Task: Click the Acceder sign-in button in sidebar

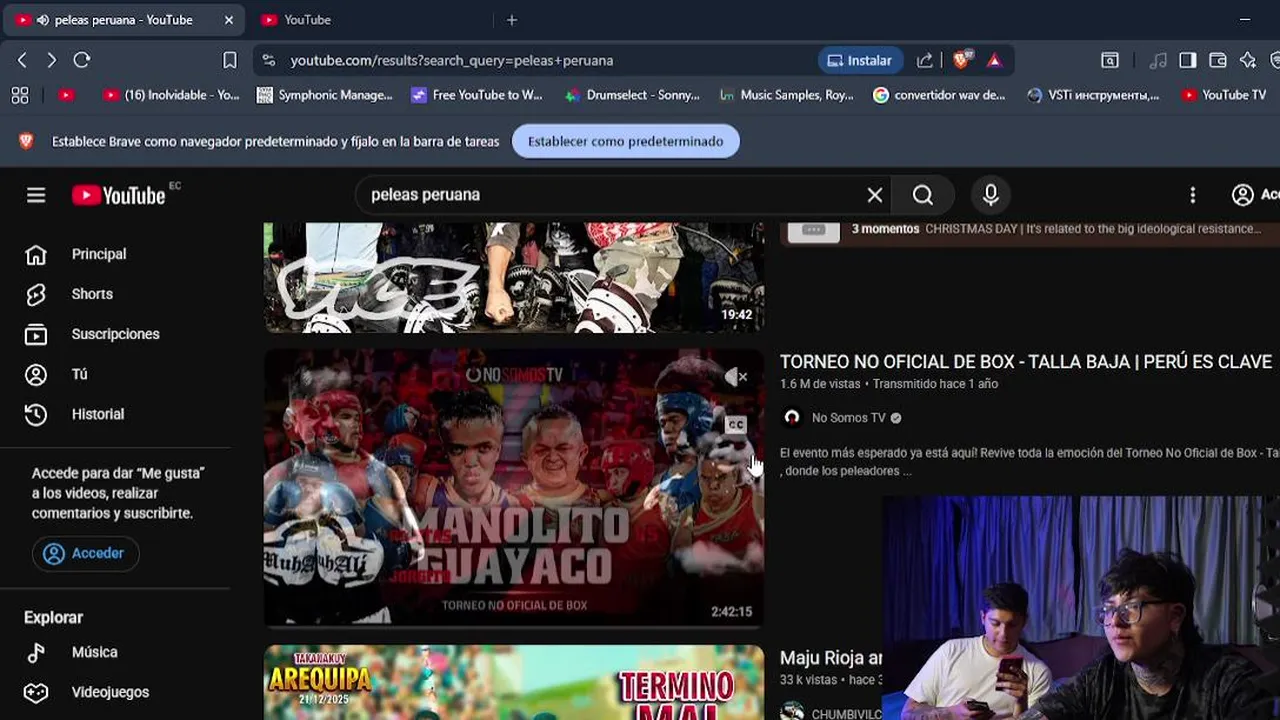Action: [85, 553]
